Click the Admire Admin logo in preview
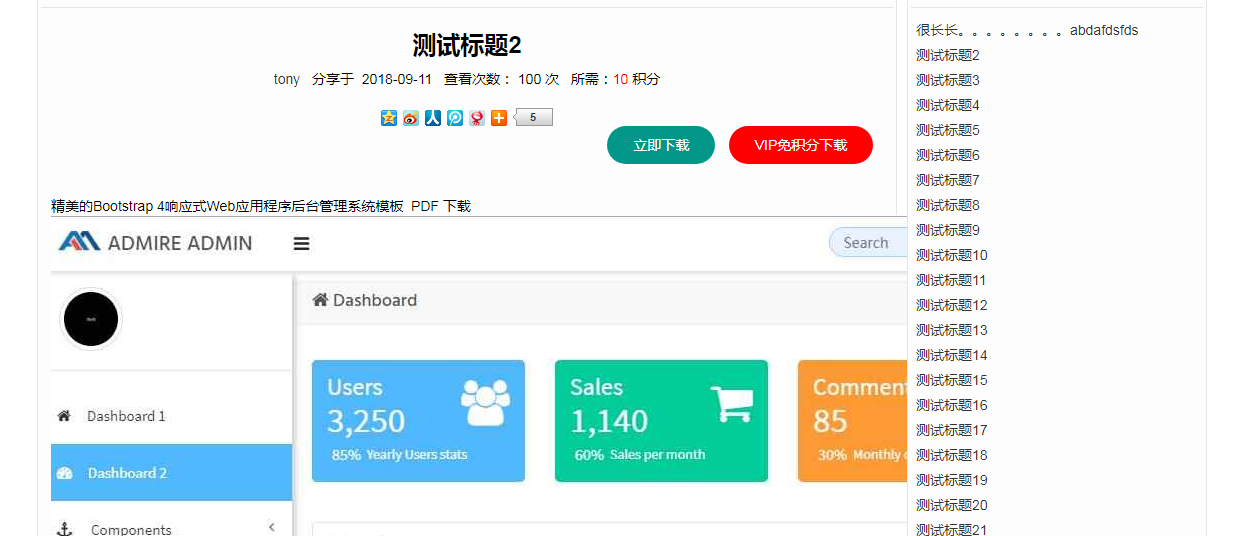This screenshot has width=1246, height=536. (155, 242)
